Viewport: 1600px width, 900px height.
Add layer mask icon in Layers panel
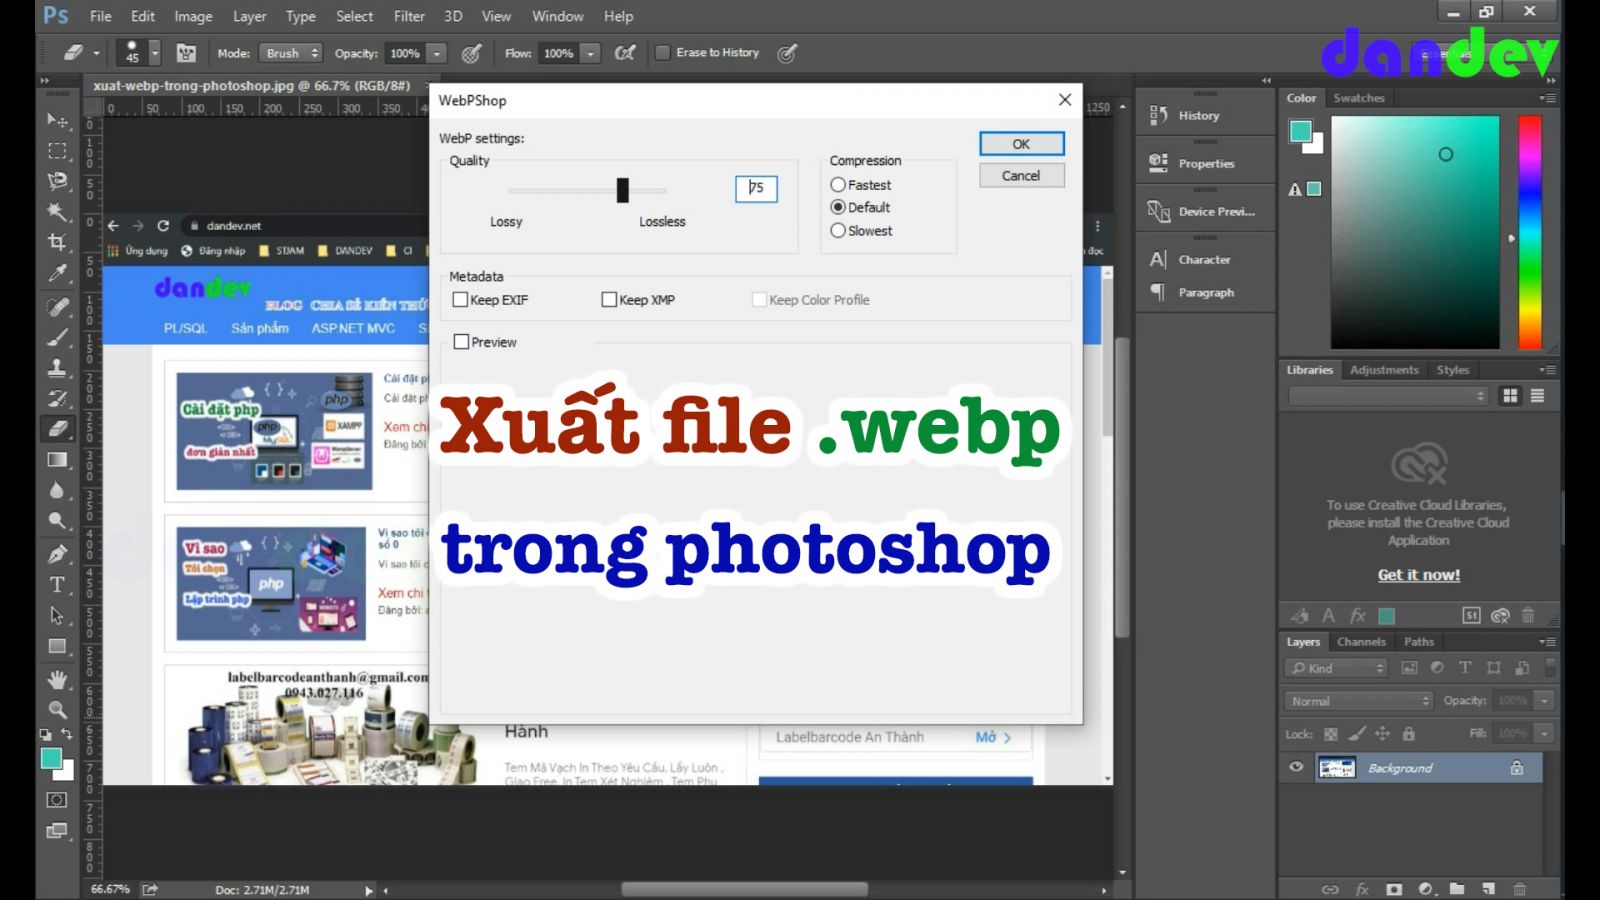pyautogui.click(x=1394, y=888)
